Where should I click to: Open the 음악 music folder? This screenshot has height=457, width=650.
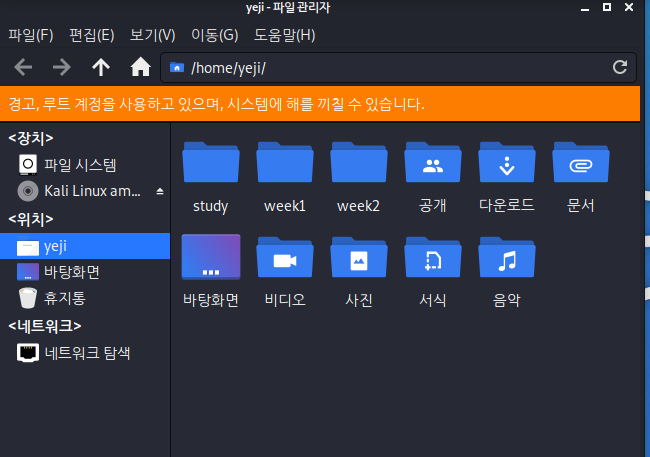click(507, 272)
